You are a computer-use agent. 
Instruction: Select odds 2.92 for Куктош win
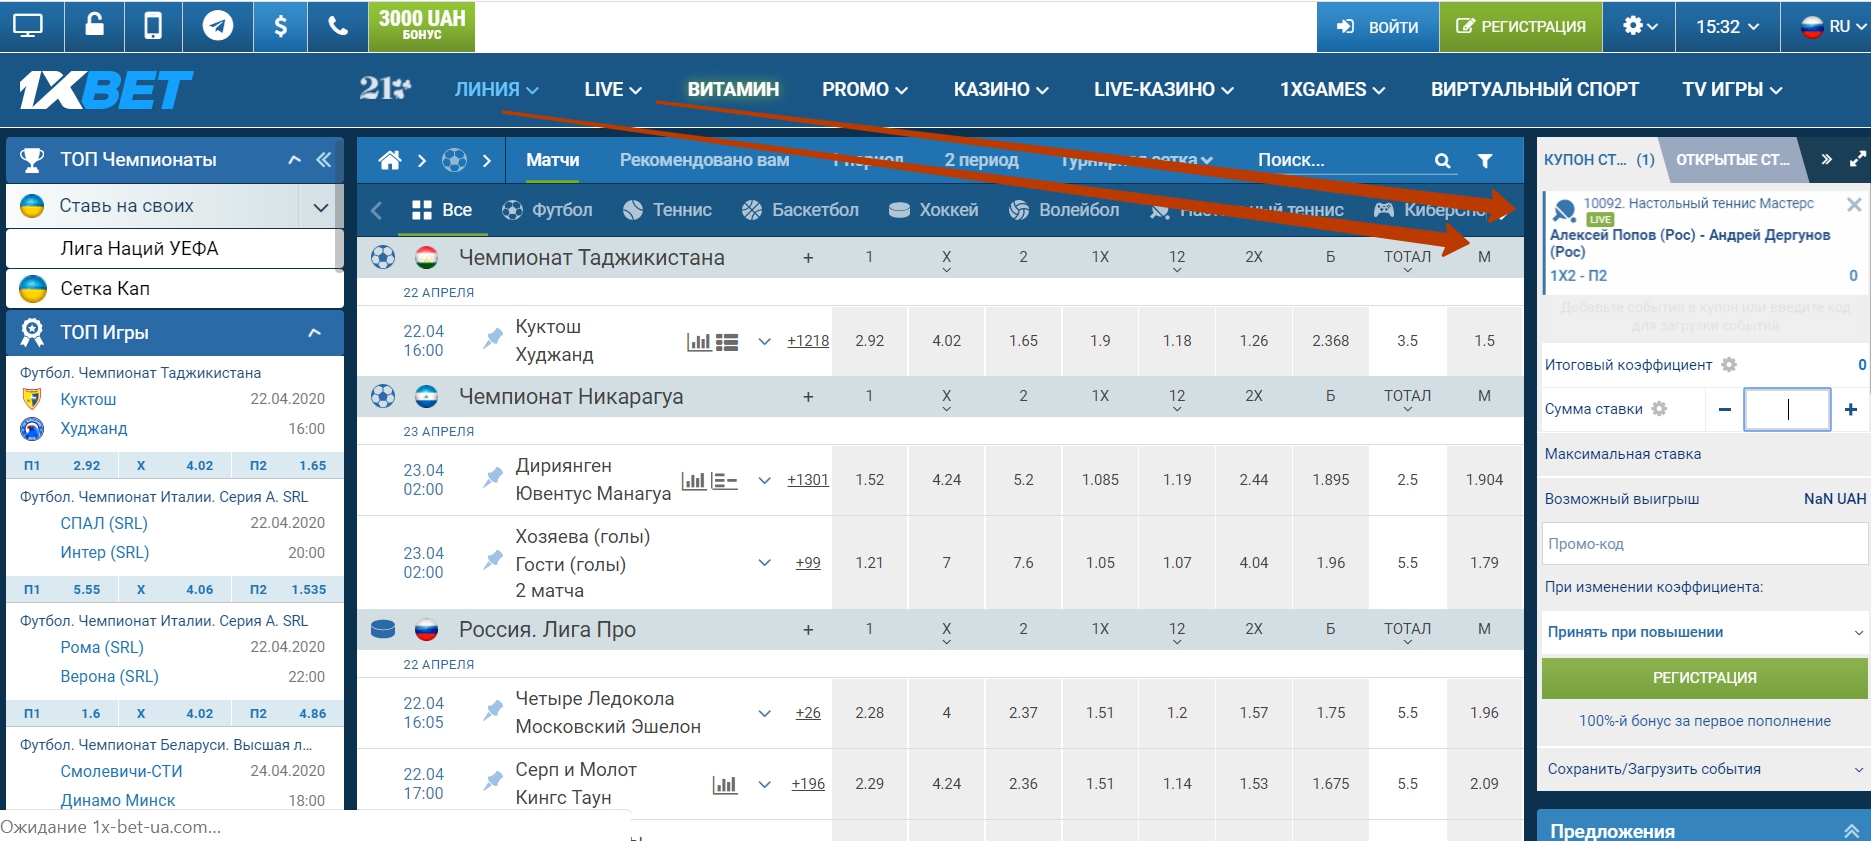click(870, 341)
